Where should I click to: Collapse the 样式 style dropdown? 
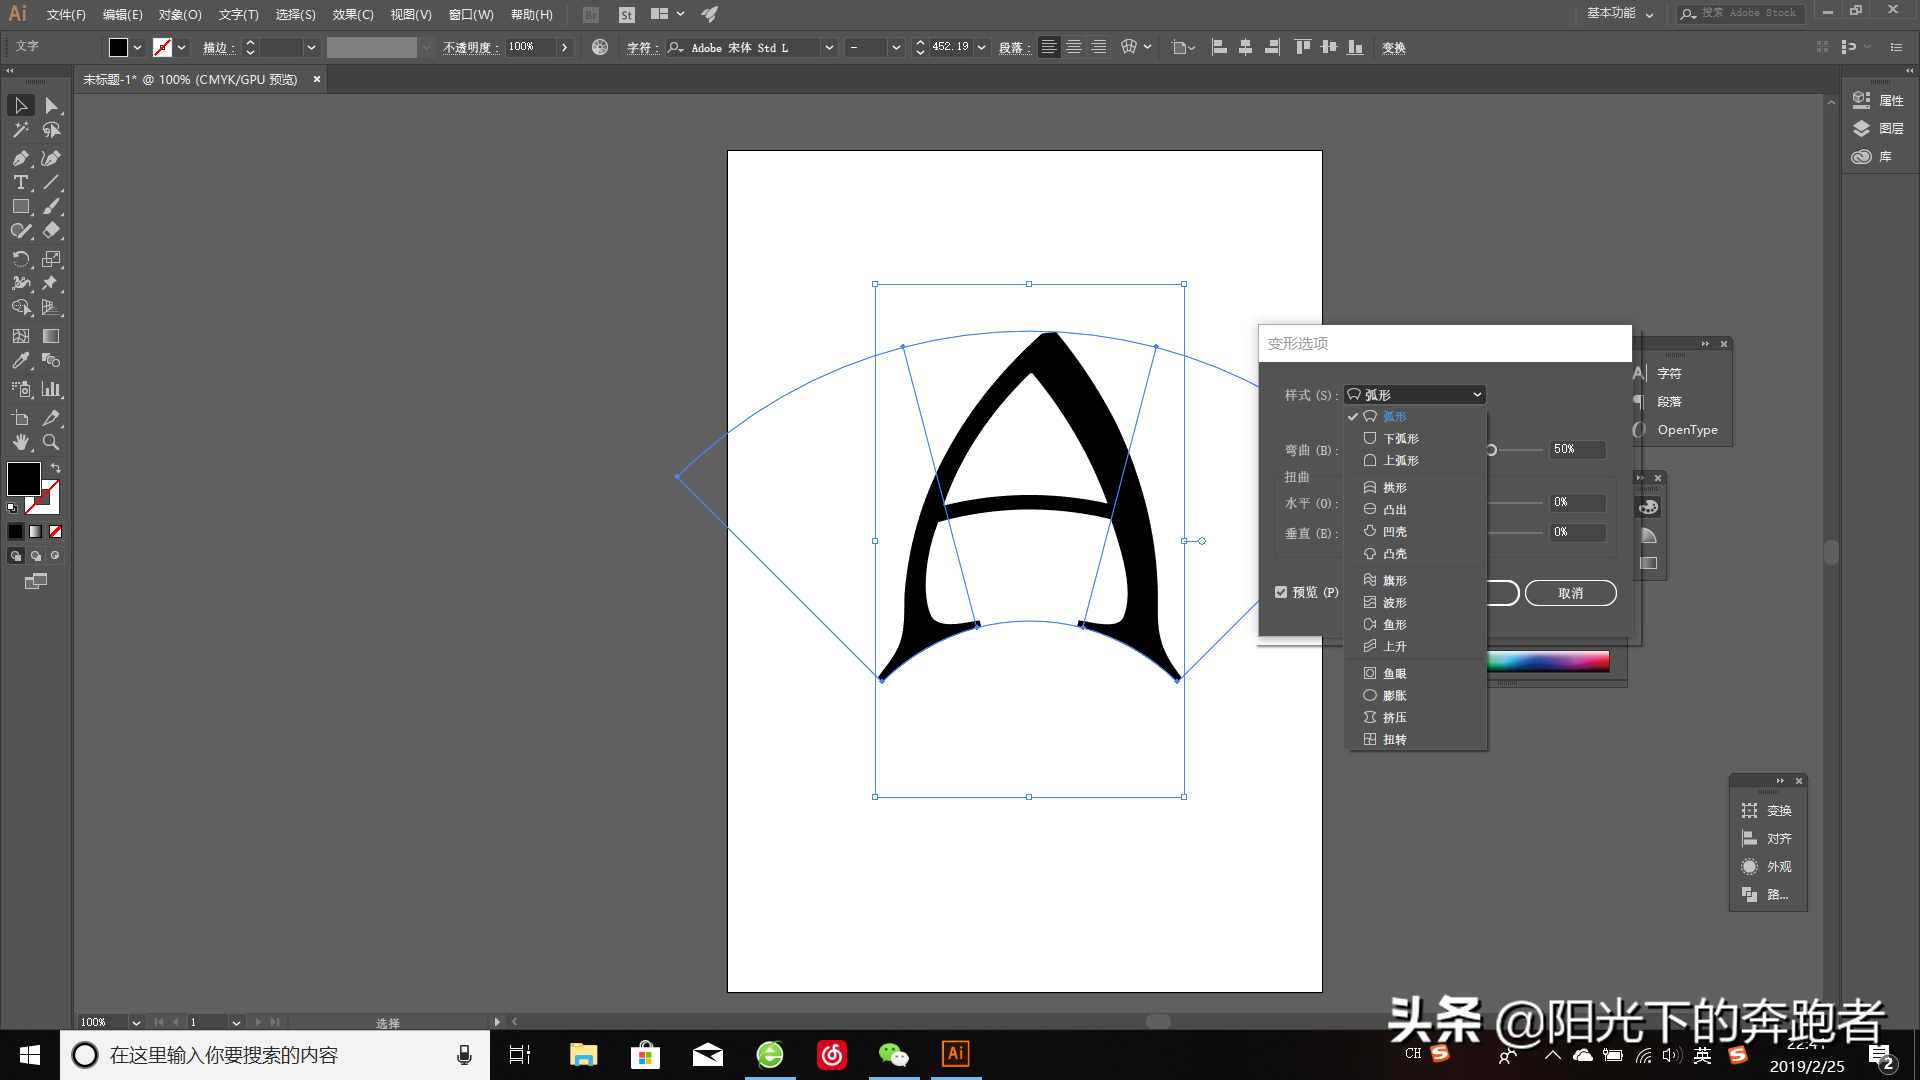[1415, 394]
